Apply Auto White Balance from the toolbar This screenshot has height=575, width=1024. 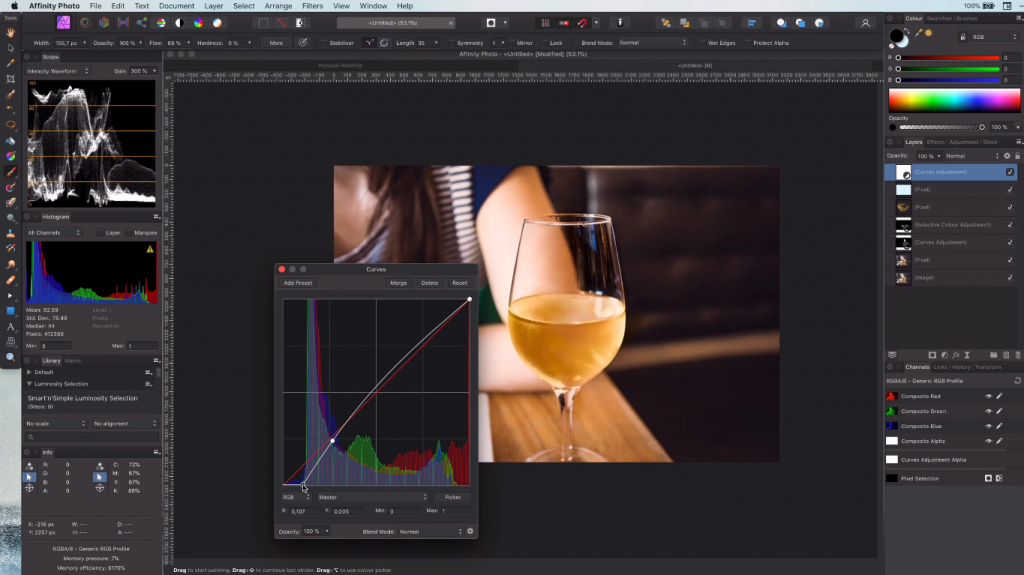point(217,23)
